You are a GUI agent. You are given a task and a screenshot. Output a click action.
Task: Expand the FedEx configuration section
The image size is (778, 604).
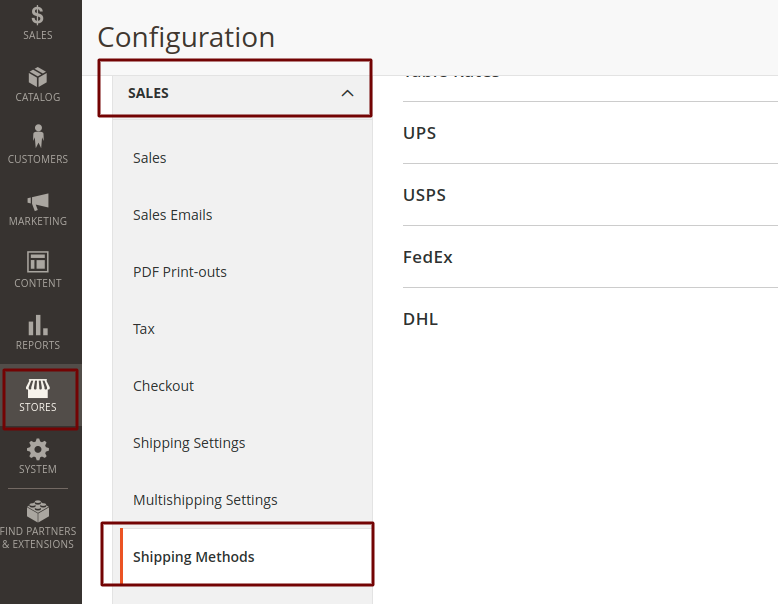click(x=428, y=257)
